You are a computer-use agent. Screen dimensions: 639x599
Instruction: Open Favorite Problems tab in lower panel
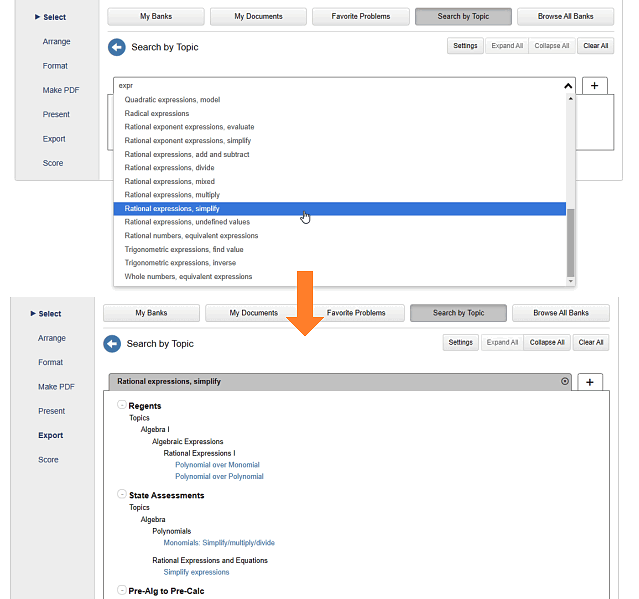point(356,313)
